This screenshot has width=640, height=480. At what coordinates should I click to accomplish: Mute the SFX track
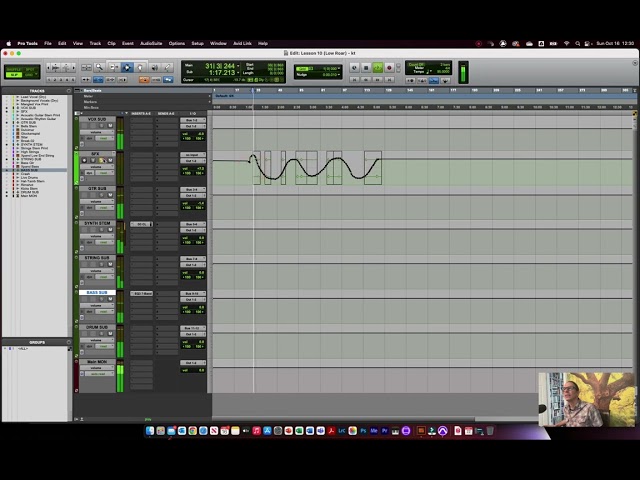(110, 160)
